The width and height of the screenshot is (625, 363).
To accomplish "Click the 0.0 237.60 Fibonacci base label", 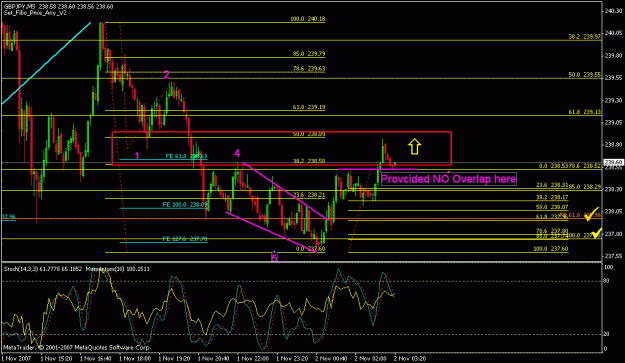I will [x=311, y=249].
